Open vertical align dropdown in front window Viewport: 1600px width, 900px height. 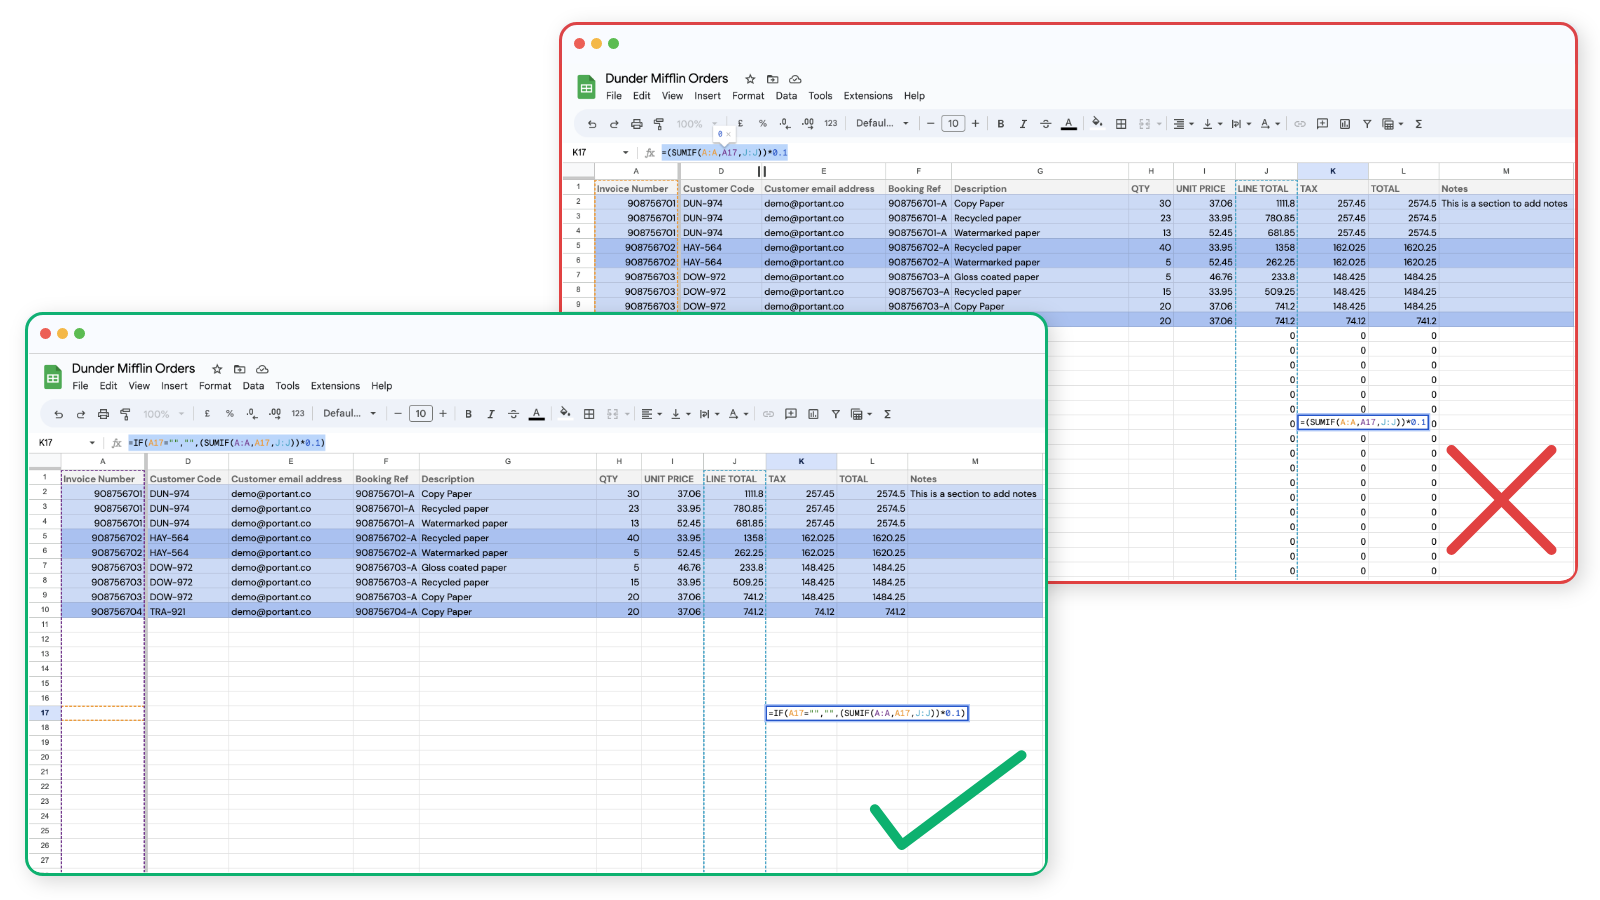pos(680,414)
